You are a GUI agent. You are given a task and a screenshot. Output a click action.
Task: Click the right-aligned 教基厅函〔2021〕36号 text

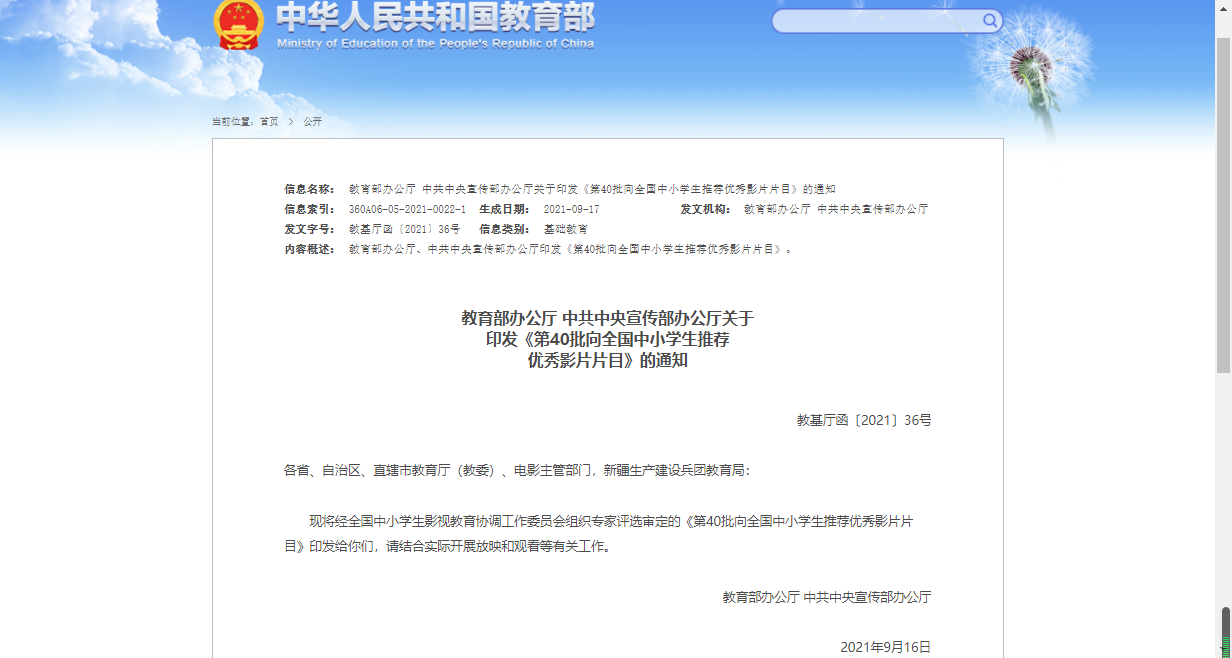[x=864, y=421]
